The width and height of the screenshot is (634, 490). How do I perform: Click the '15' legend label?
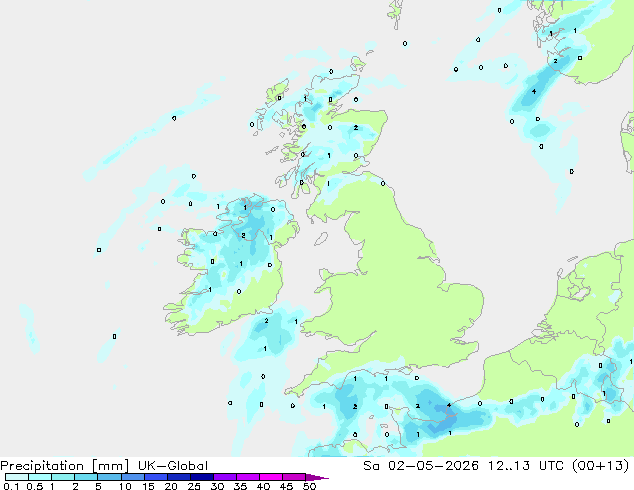pyautogui.click(x=148, y=486)
